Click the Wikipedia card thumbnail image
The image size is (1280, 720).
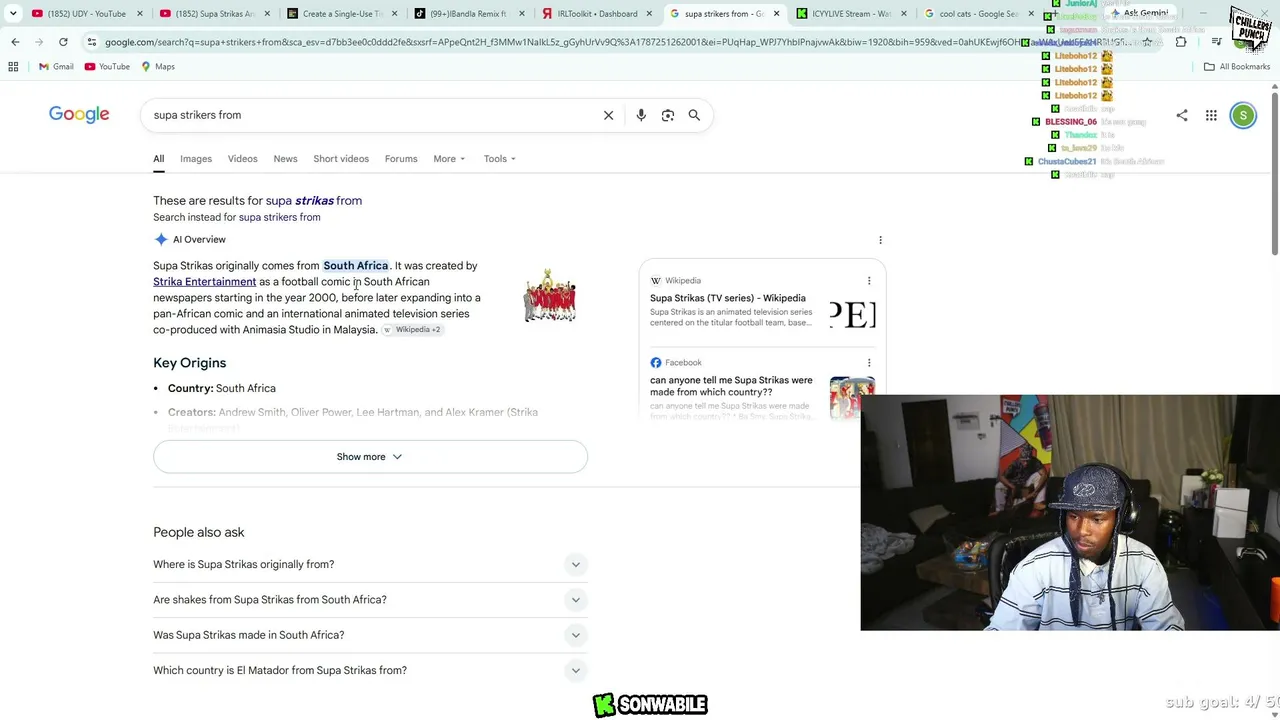(853, 315)
